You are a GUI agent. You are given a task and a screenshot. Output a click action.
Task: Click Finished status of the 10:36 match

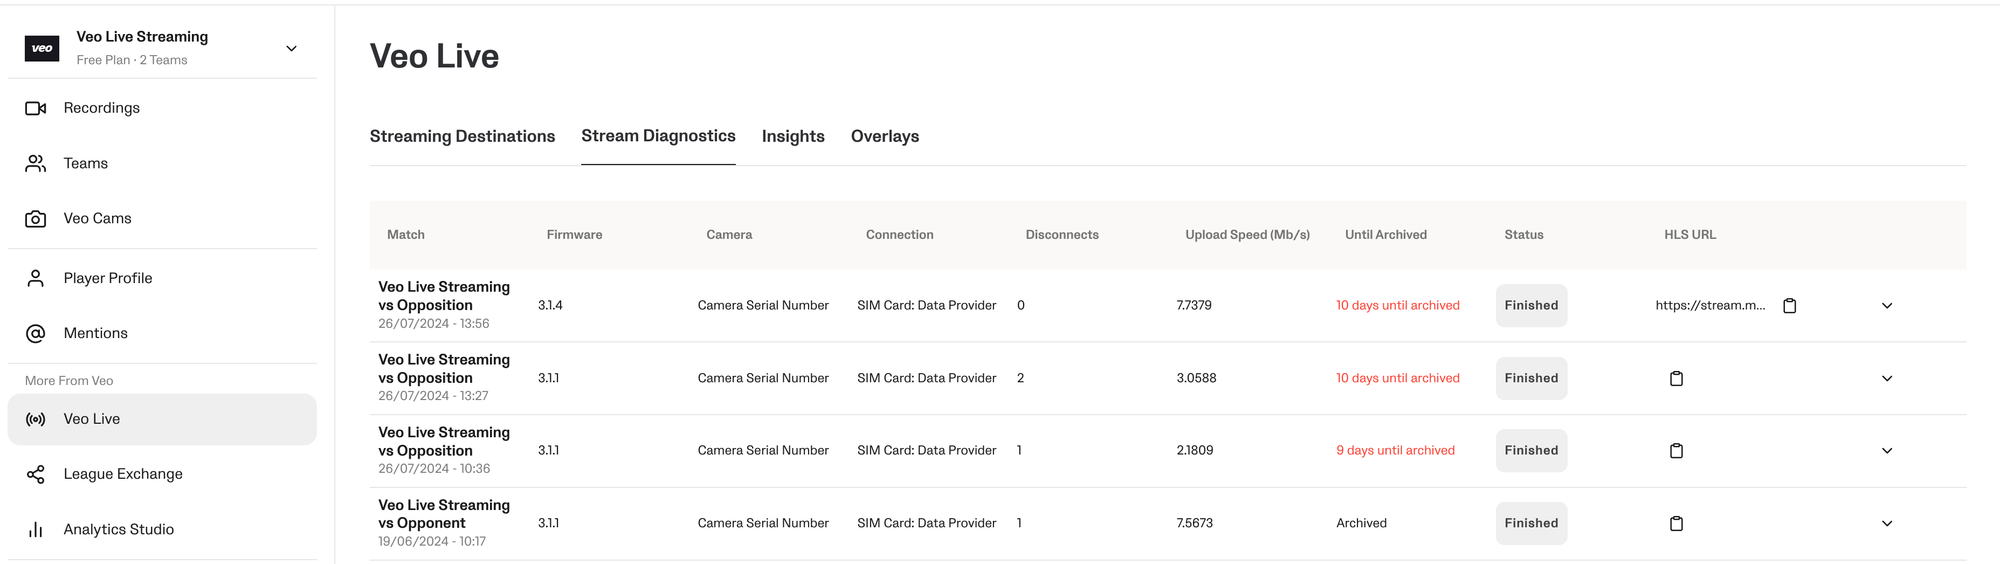[x=1531, y=450]
